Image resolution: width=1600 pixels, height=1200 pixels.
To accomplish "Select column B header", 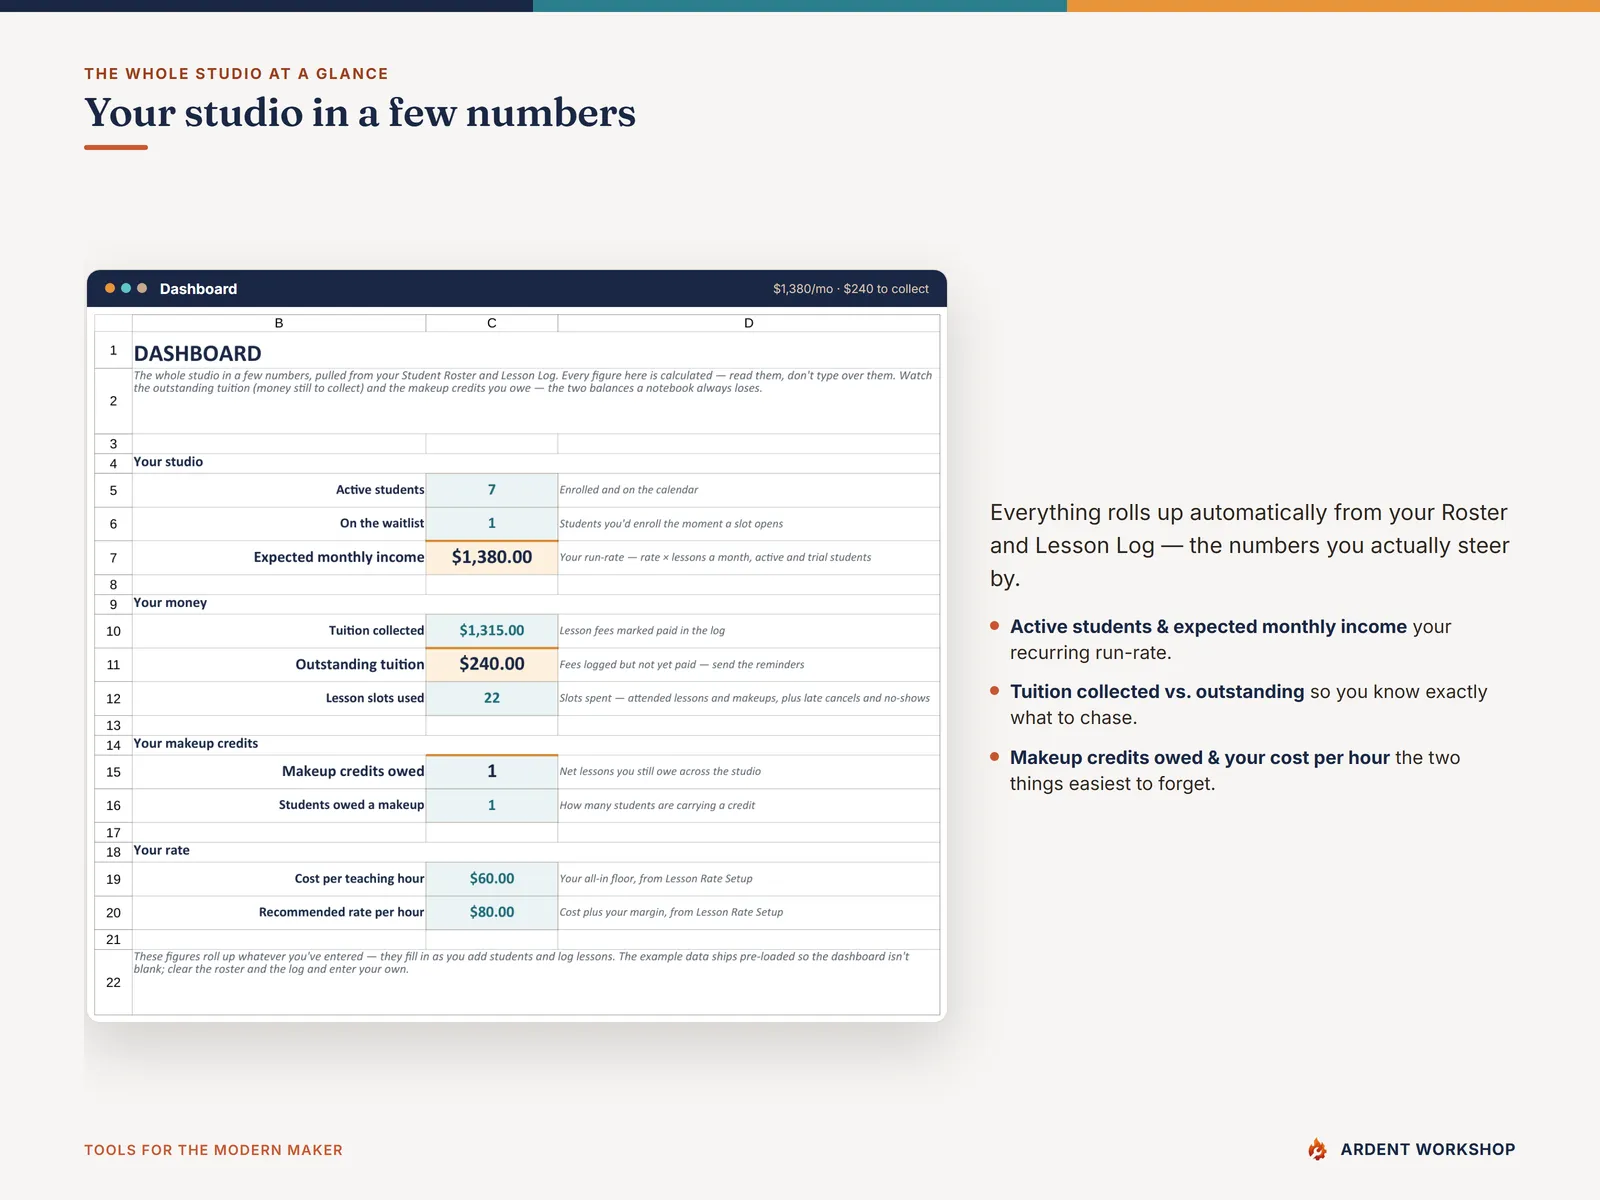I will 279,323.
